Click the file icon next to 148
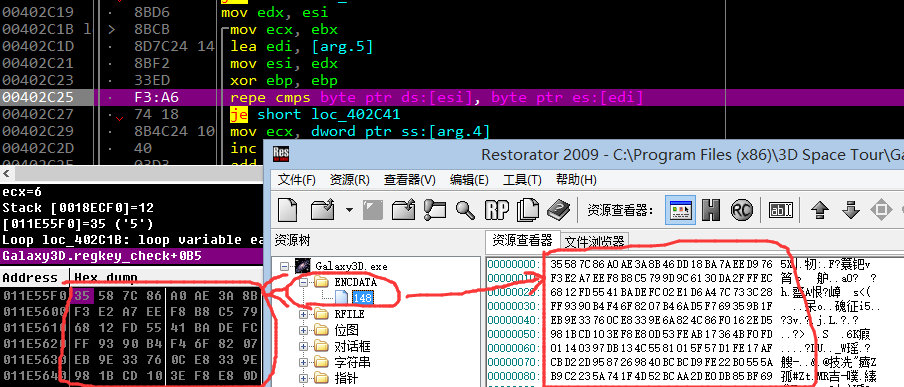This screenshot has height=387, width=904. tap(341, 298)
